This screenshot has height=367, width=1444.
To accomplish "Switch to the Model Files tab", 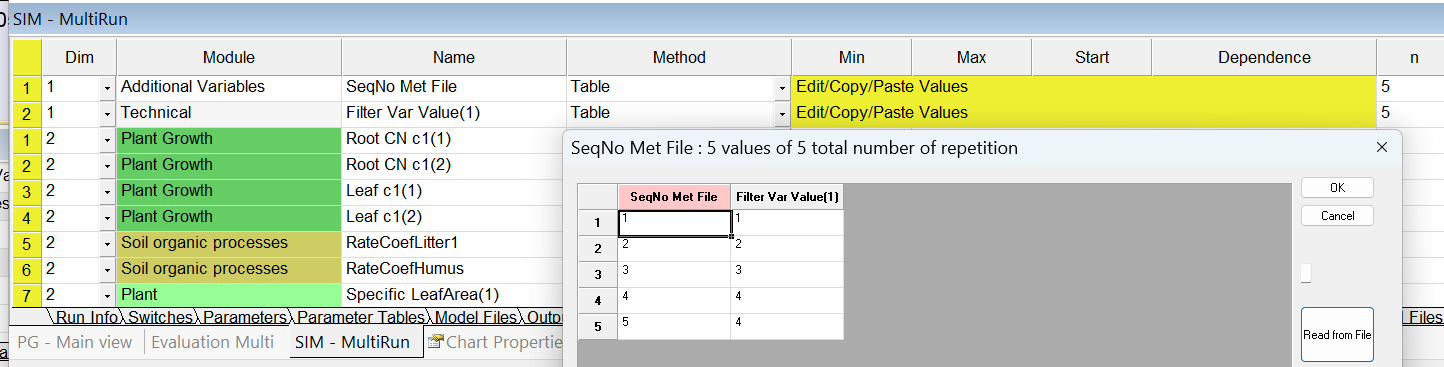I will click(x=476, y=318).
